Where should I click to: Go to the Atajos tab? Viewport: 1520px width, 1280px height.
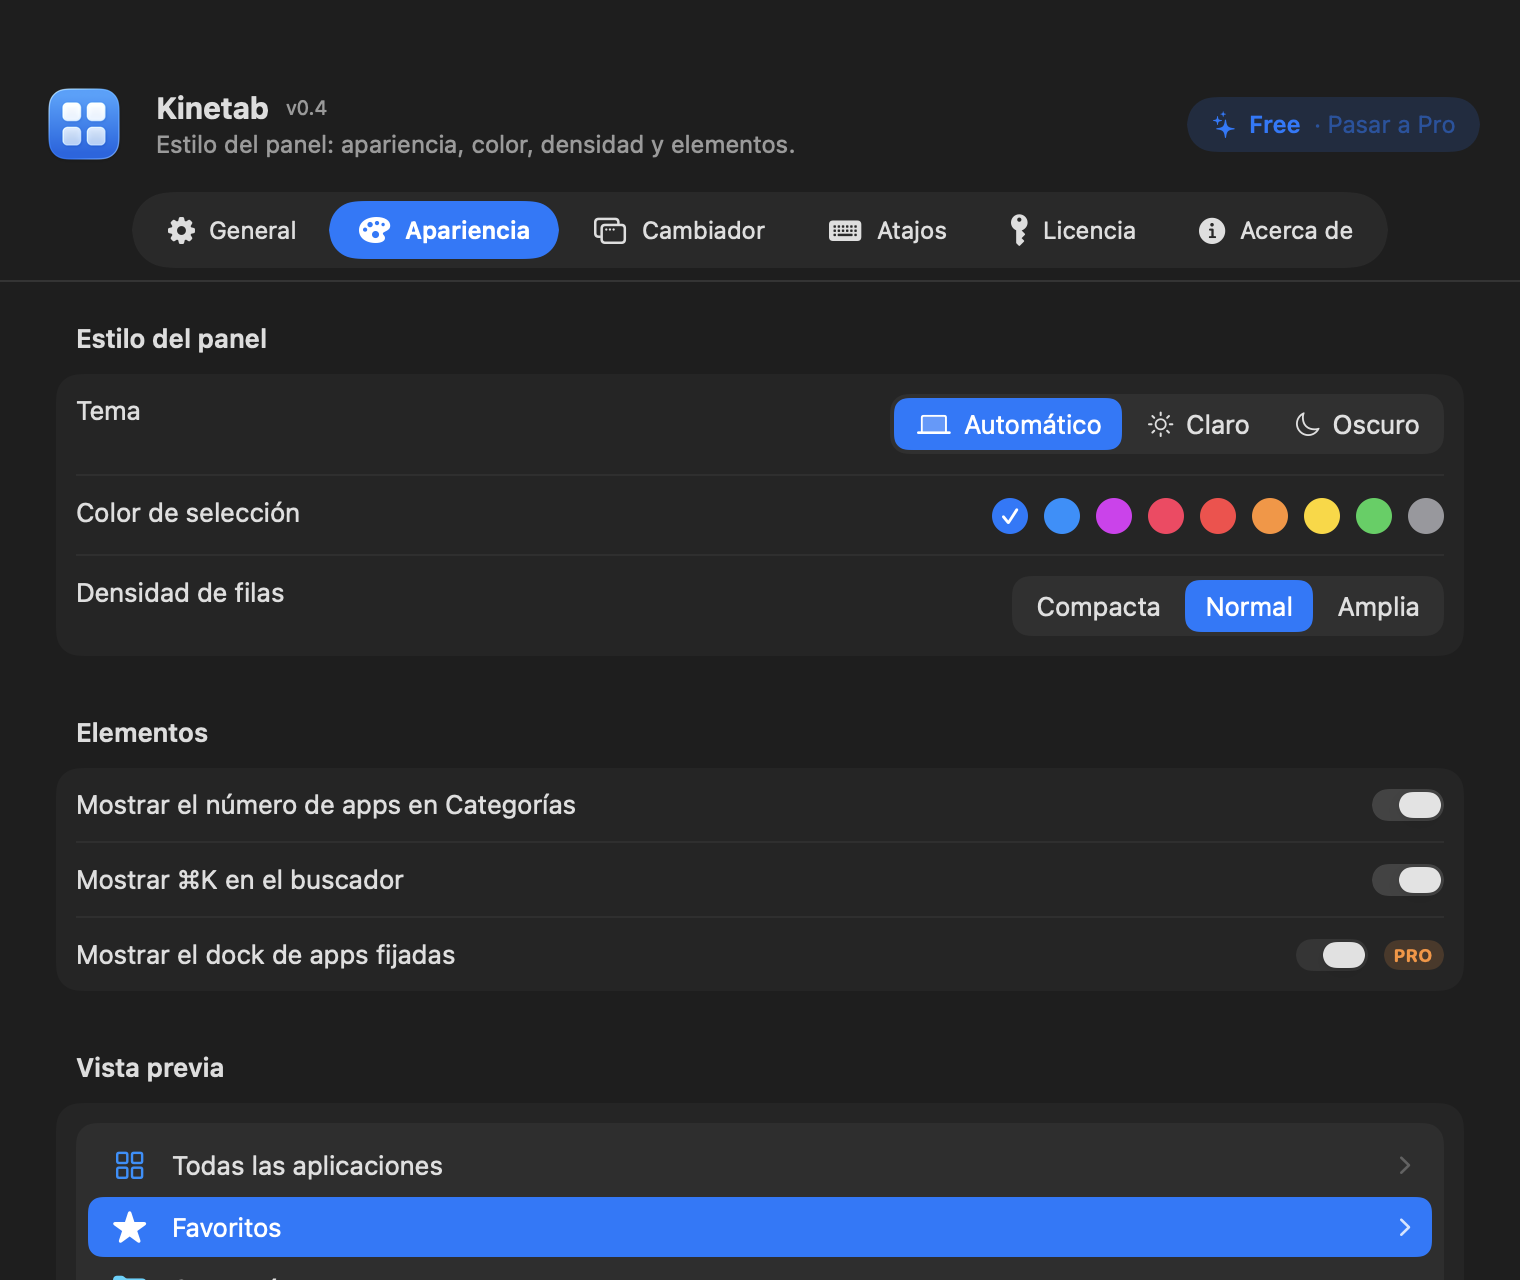pyautogui.click(x=888, y=230)
